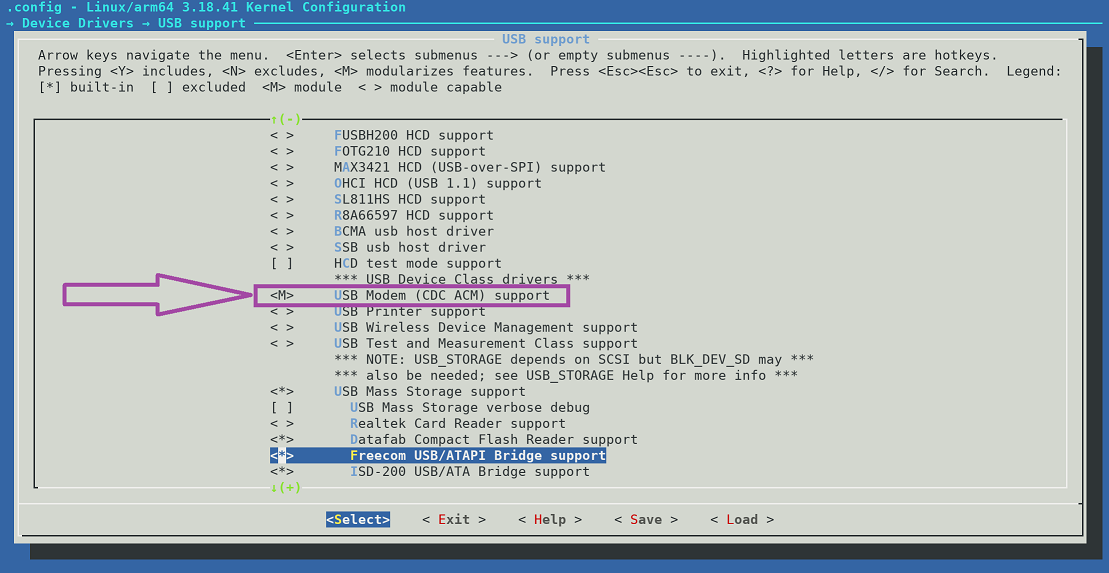Click the Datafab Compact Flash Reader state marker
This screenshot has height=573, width=1109.
[x=282, y=439]
